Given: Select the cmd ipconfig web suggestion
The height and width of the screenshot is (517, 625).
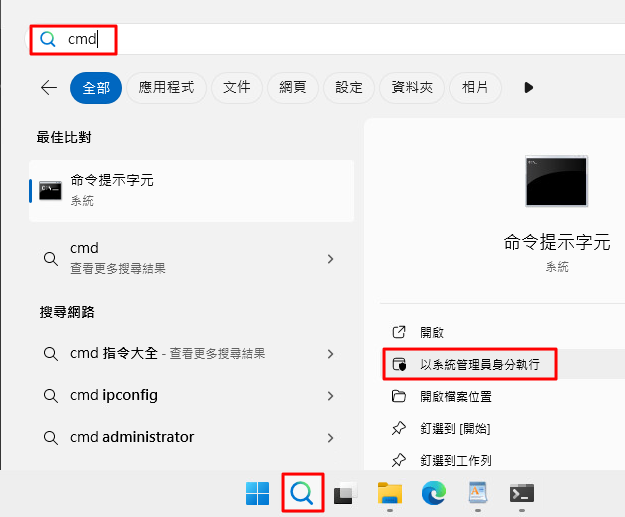Looking at the screenshot, I should tap(191, 395).
